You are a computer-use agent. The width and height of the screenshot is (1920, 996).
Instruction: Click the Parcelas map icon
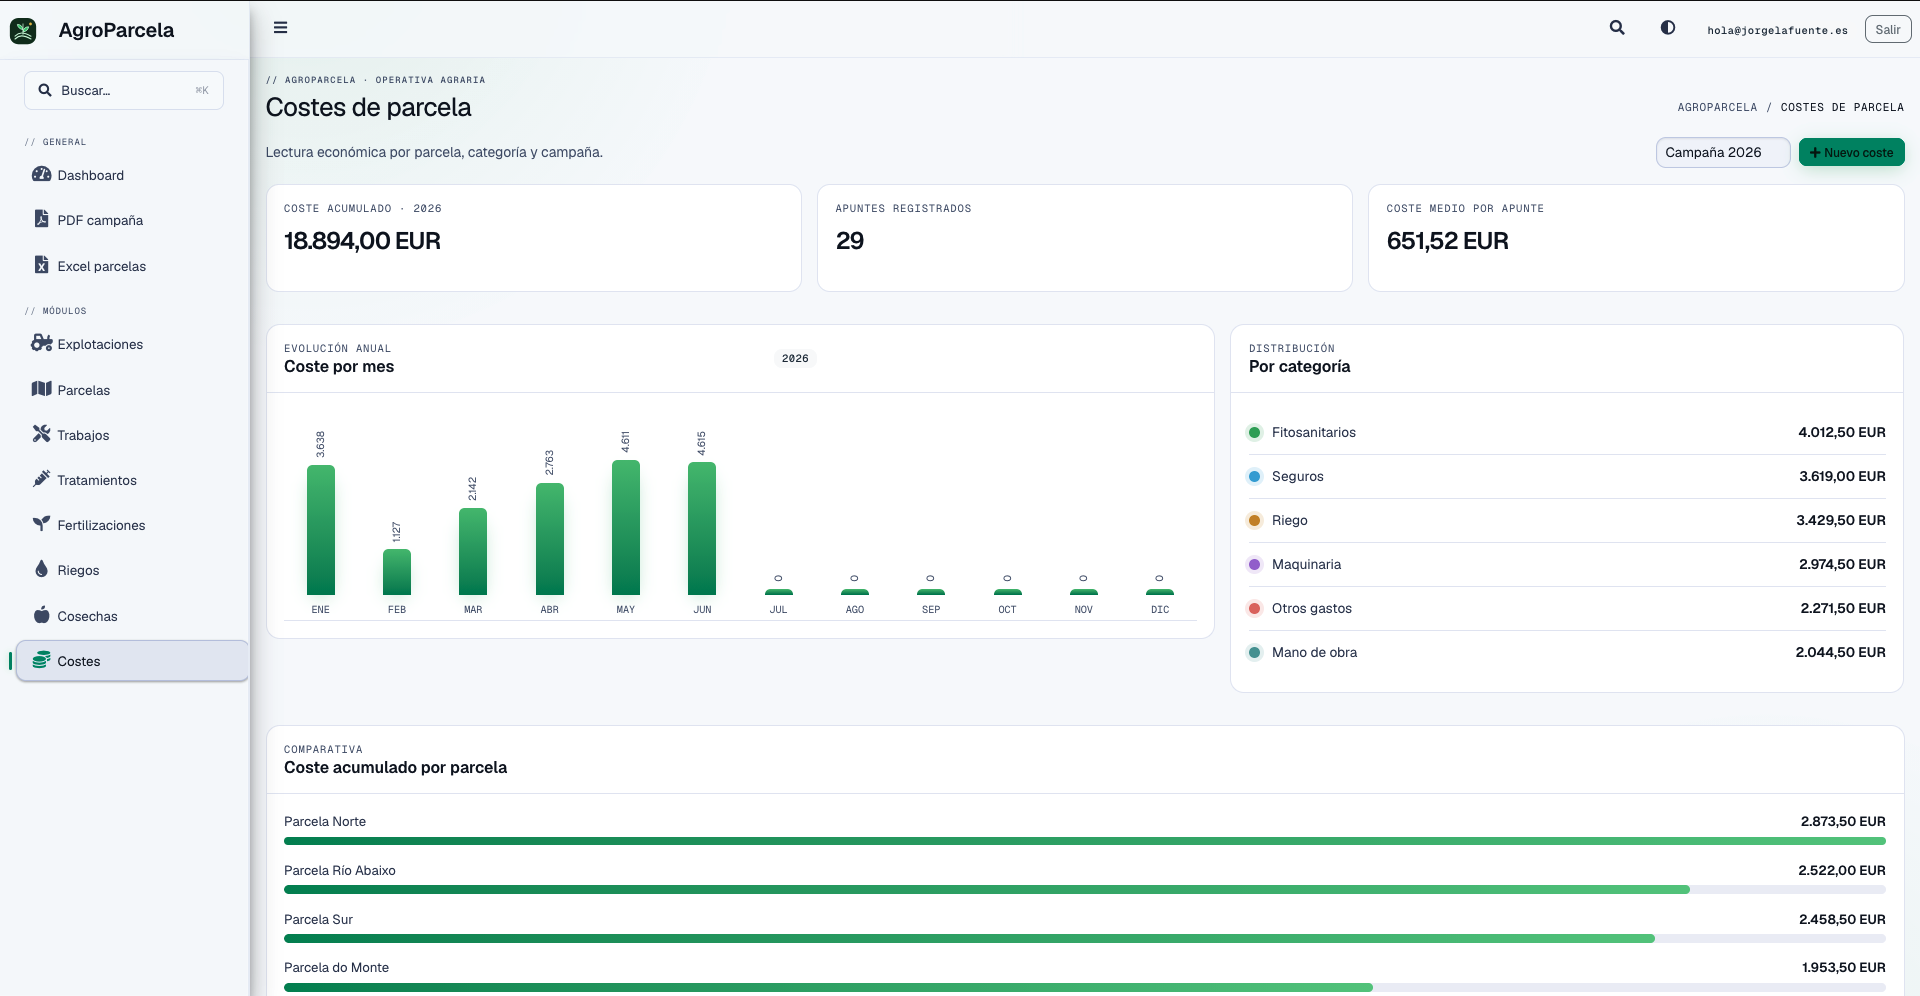pyautogui.click(x=41, y=389)
